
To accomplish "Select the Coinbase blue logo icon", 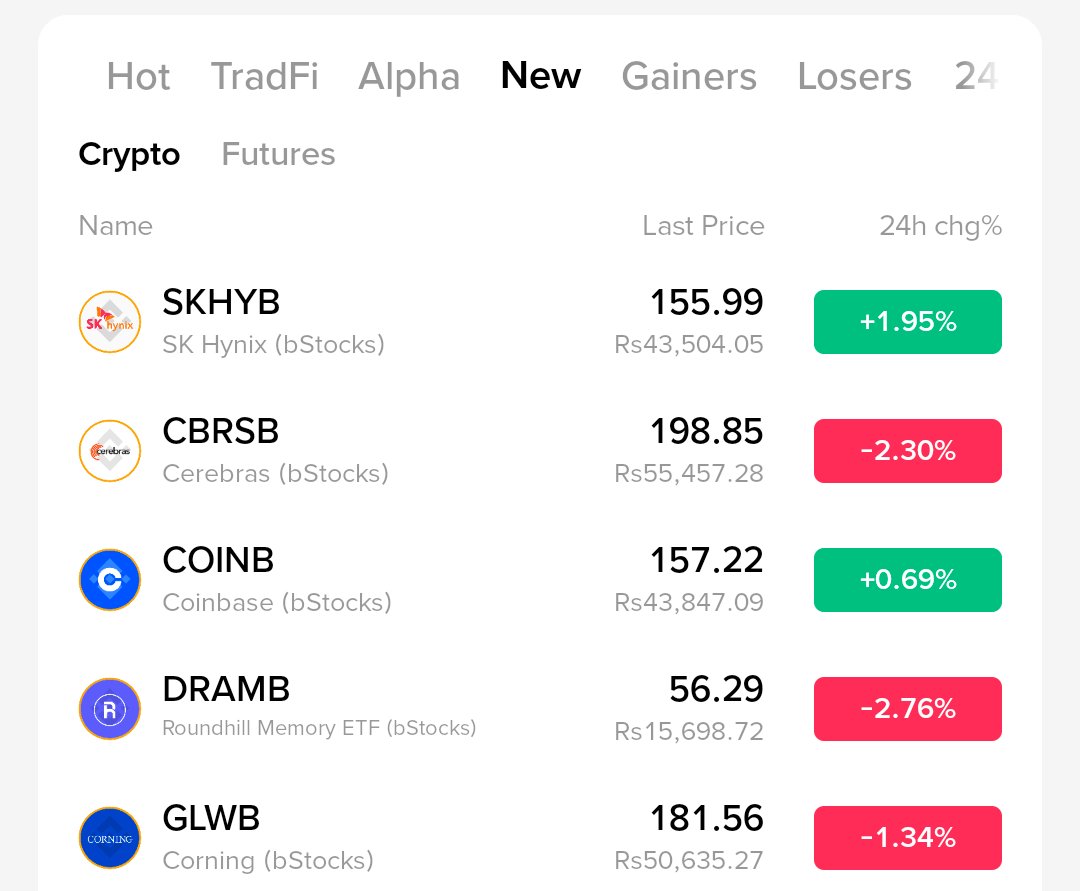I will click(110, 580).
